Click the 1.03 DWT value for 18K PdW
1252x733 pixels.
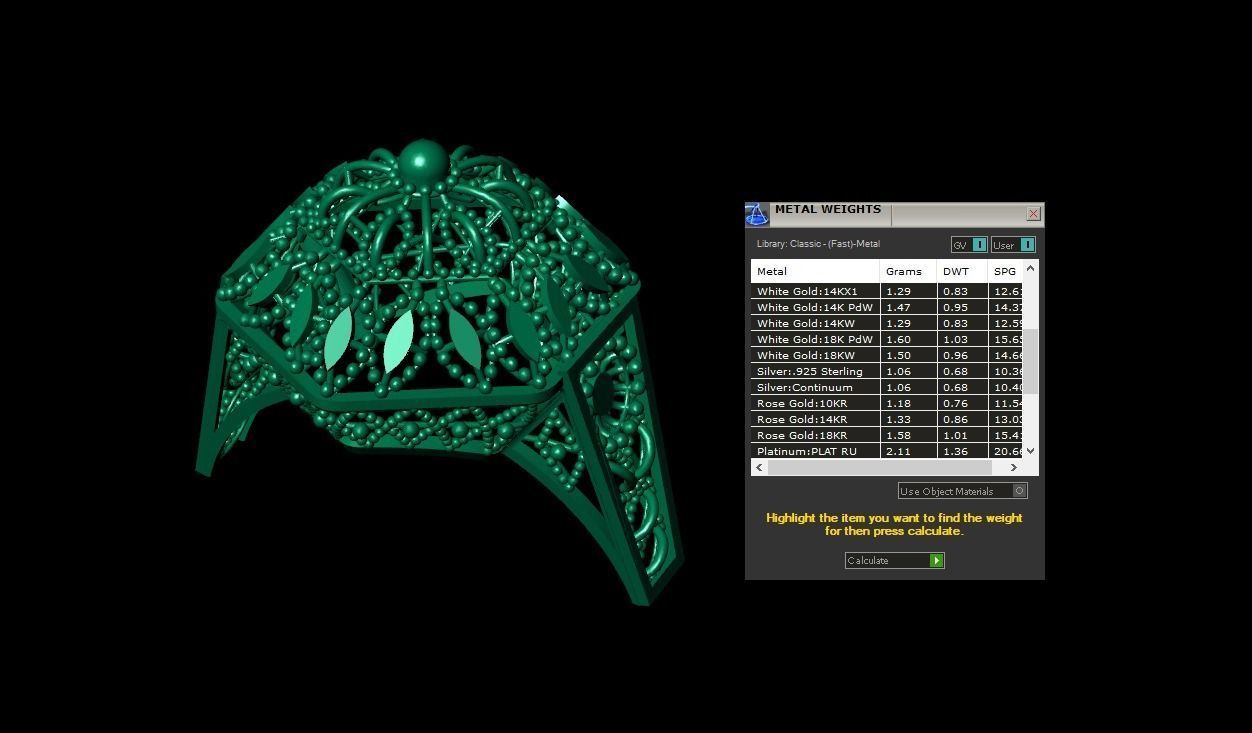[955, 339]
